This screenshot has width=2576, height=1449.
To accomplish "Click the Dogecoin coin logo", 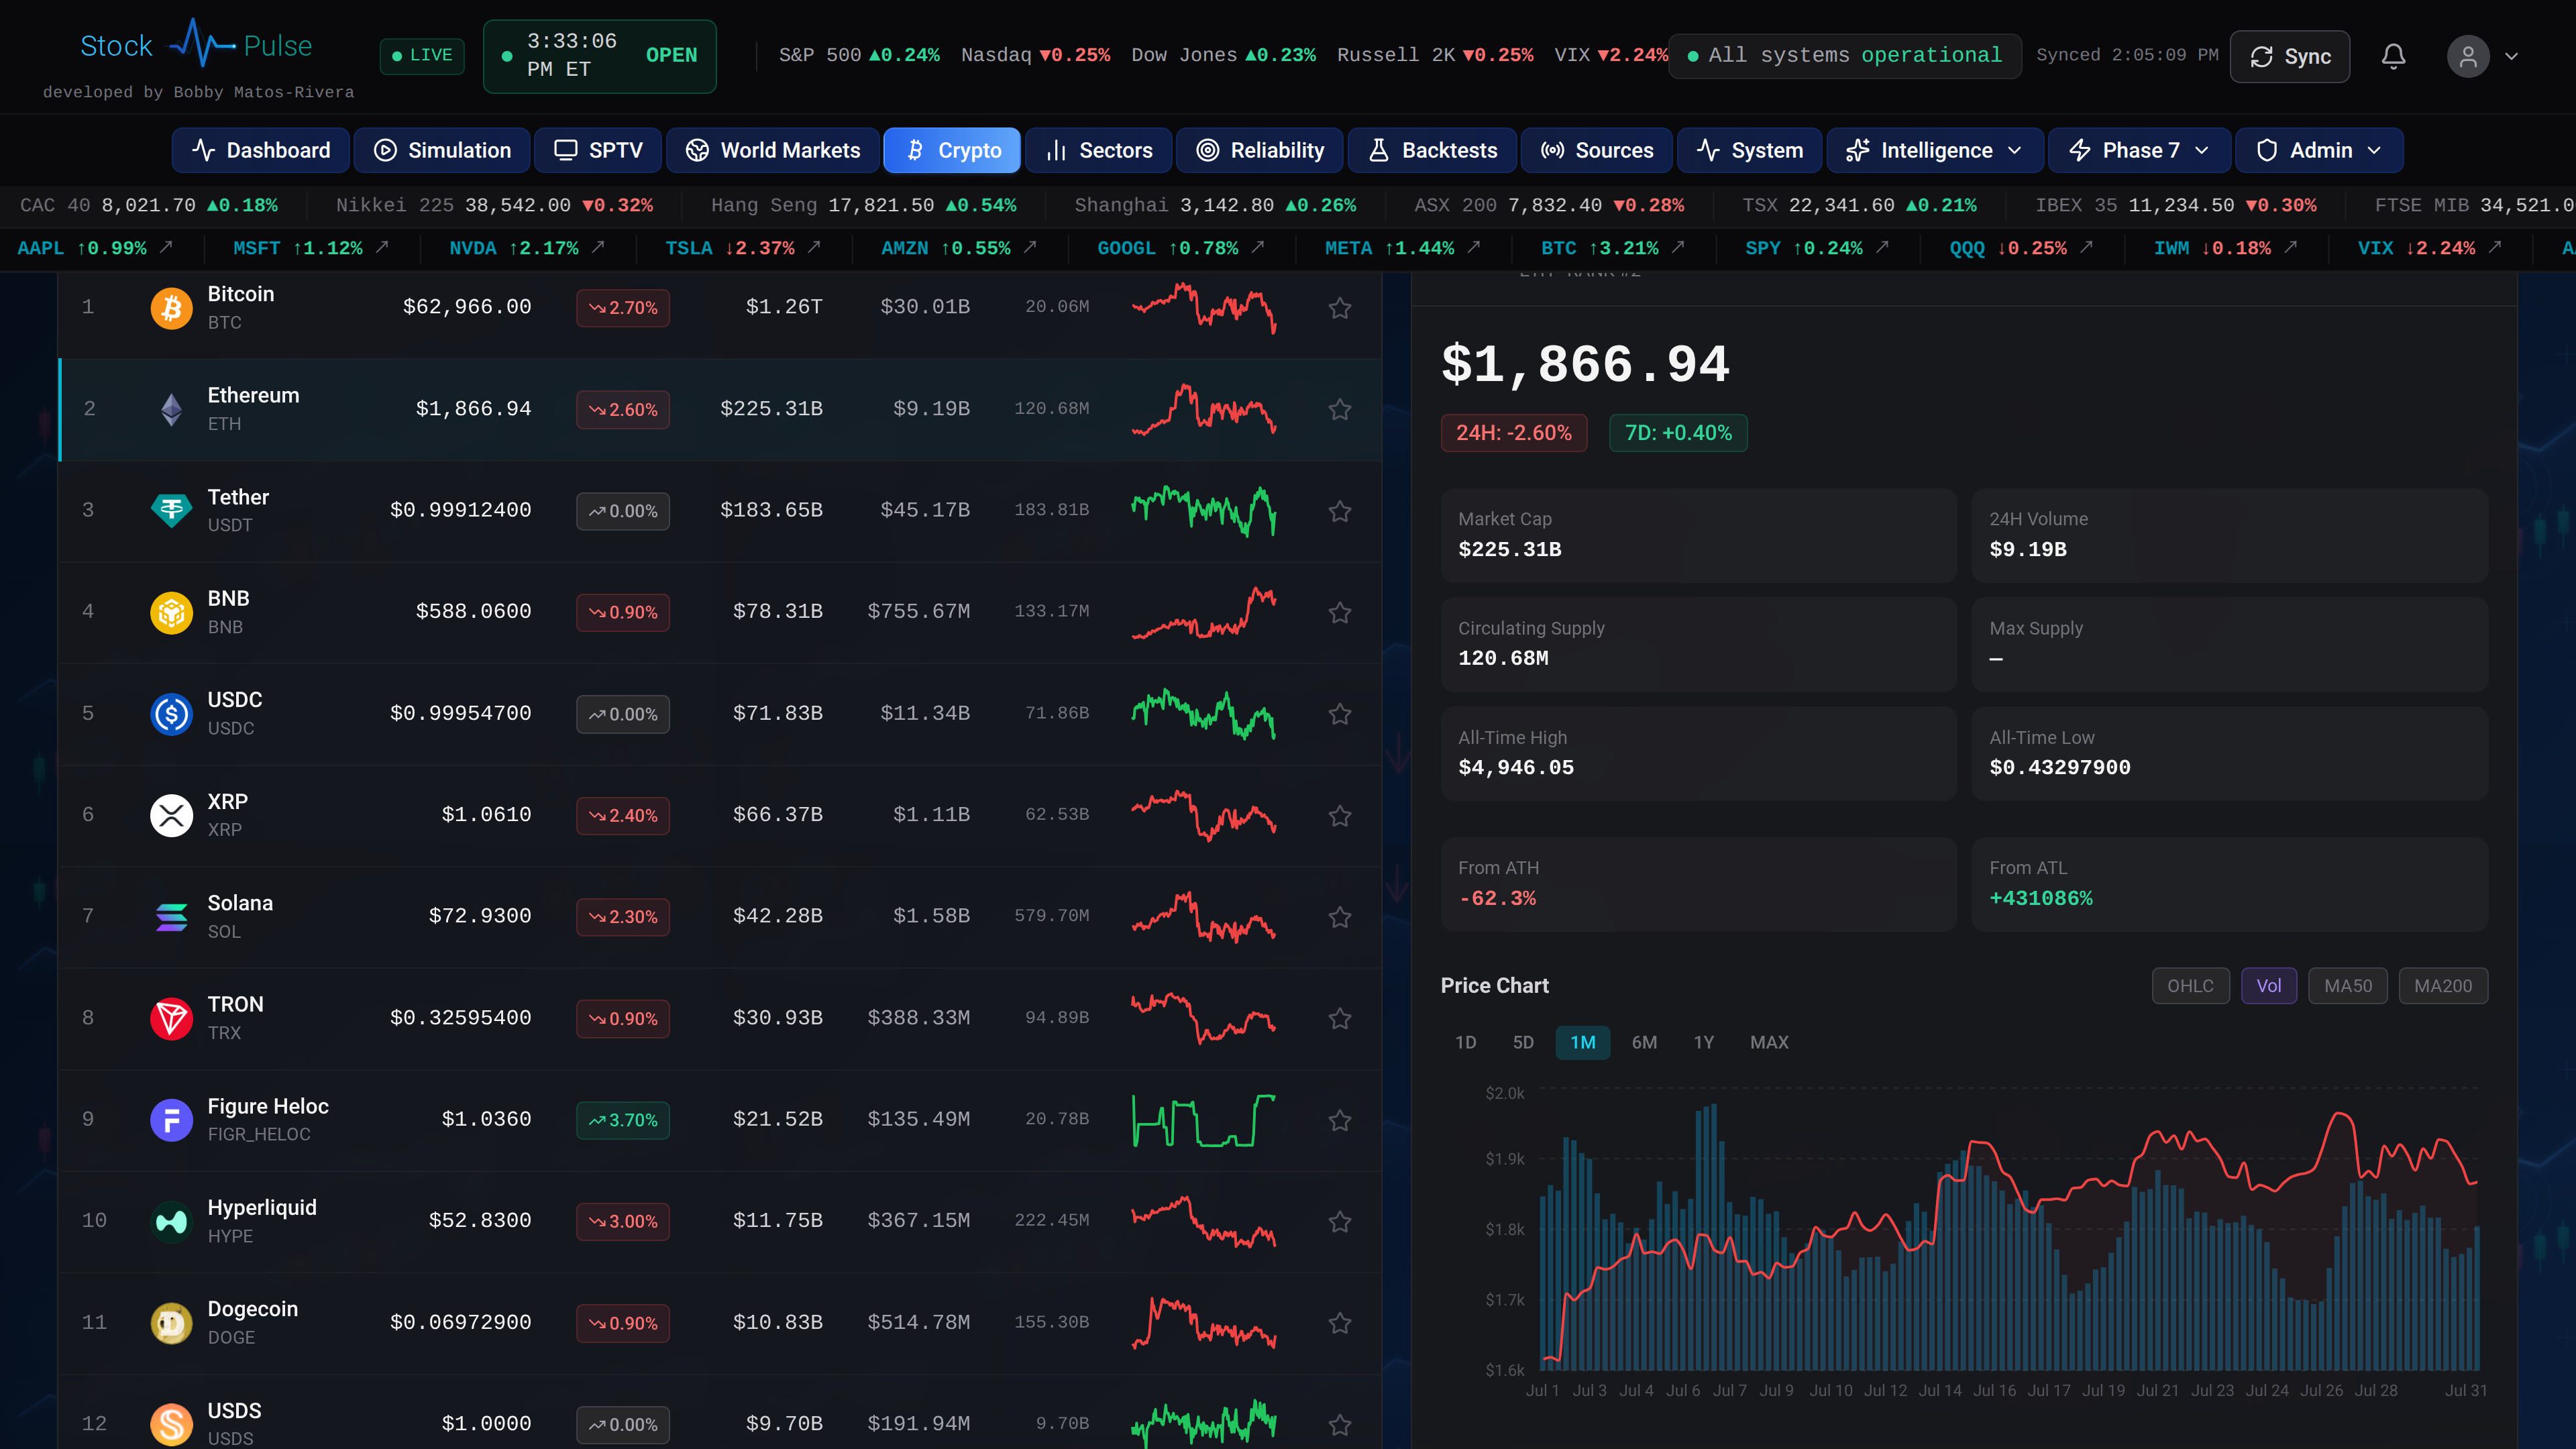I will point(171,1323).
